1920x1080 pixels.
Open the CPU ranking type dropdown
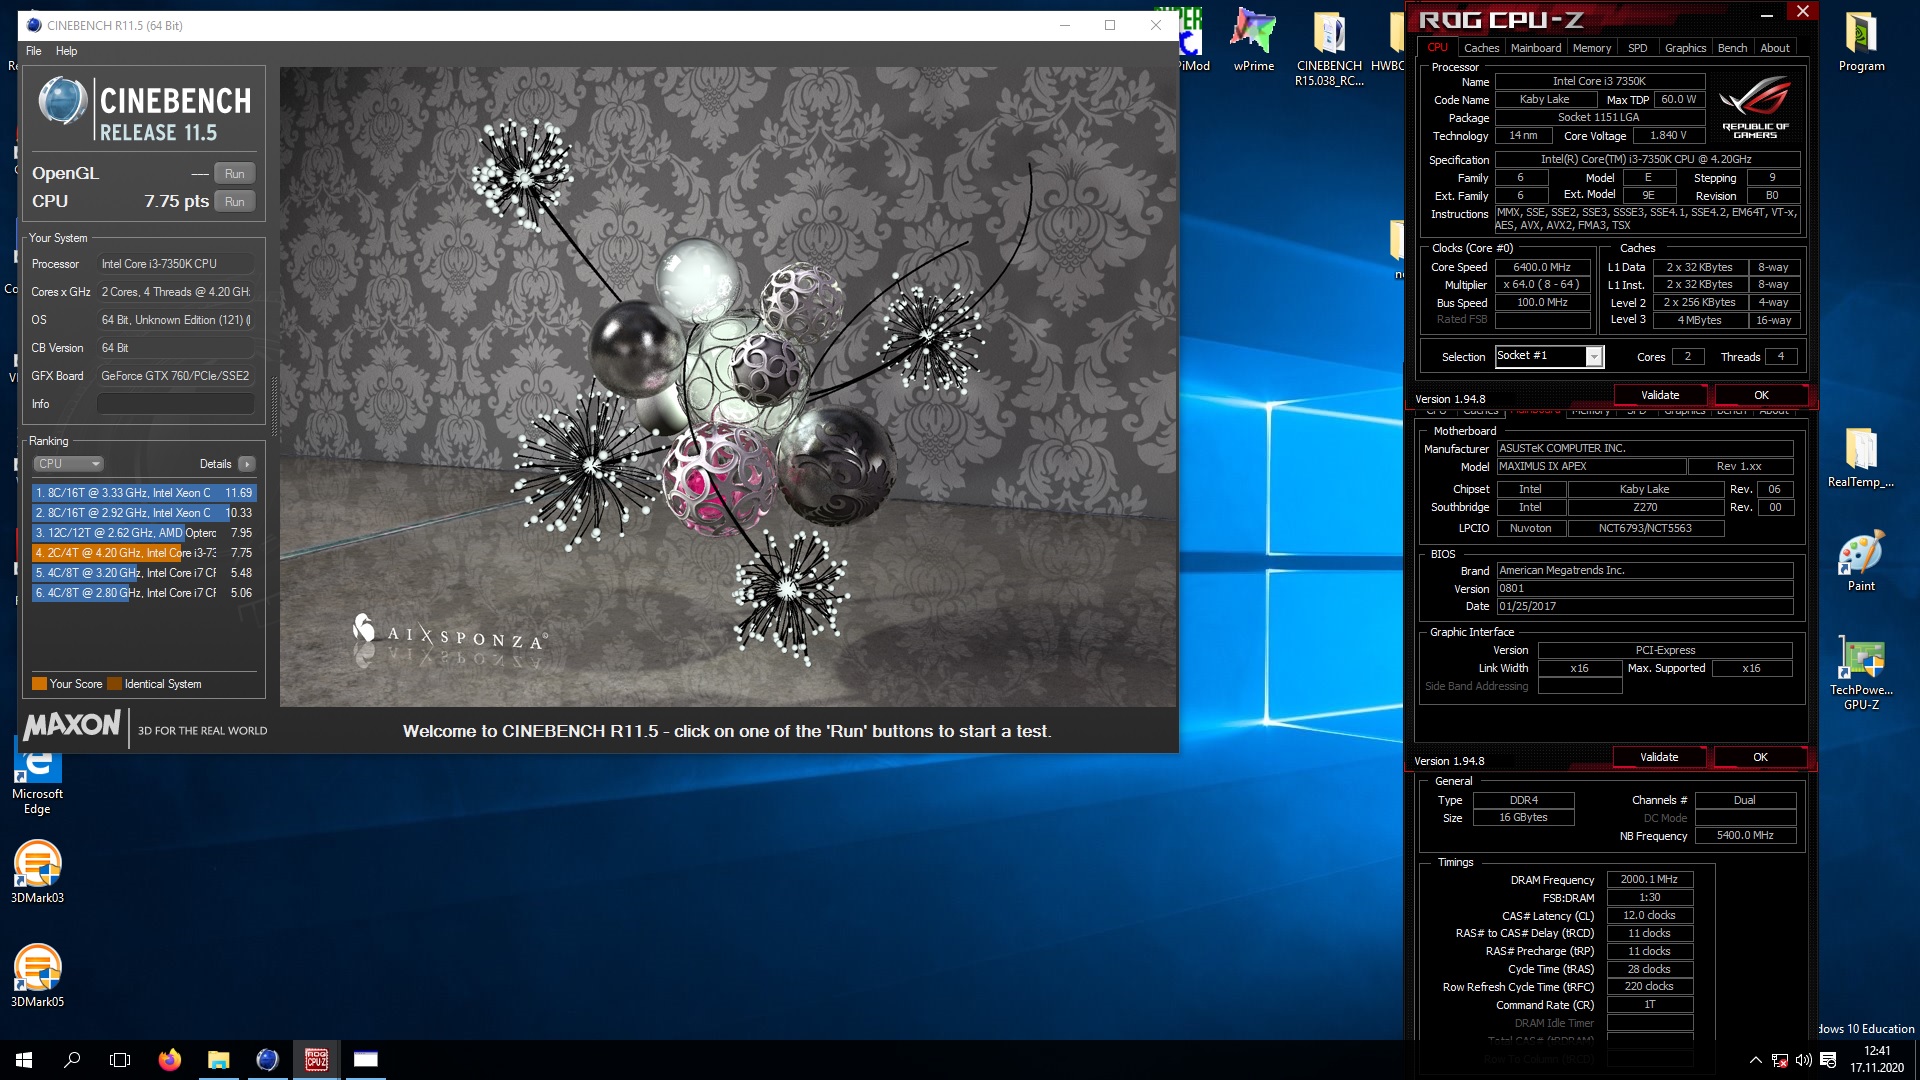point(68,464)
